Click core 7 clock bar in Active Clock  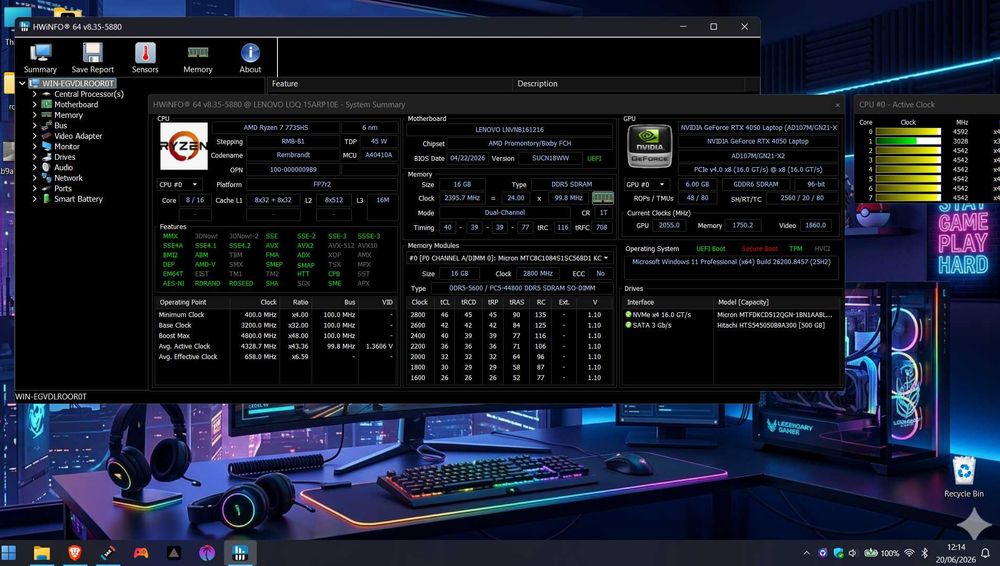pos(908,197)
